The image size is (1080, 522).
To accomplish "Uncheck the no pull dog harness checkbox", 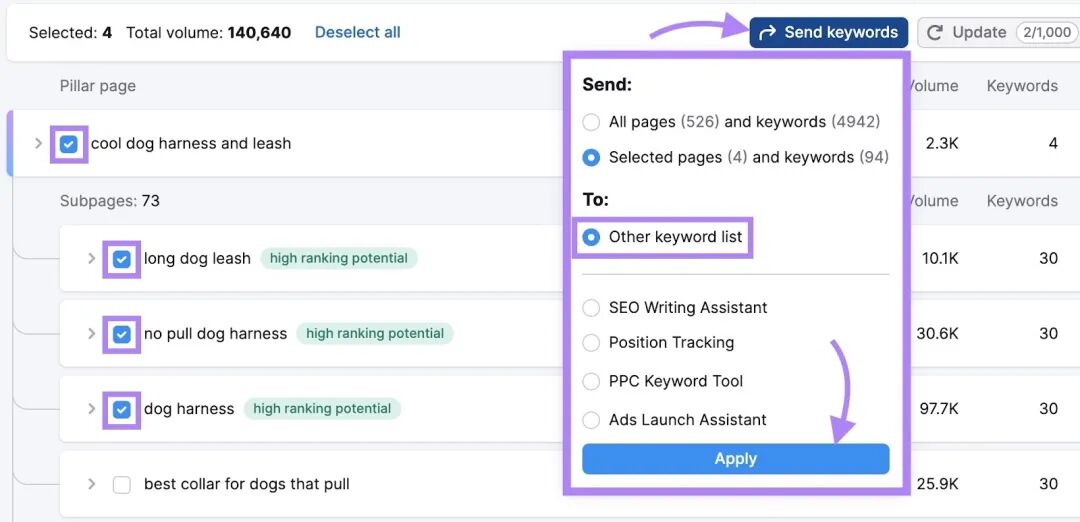I will pyautogui.click(x=121, y=334).
